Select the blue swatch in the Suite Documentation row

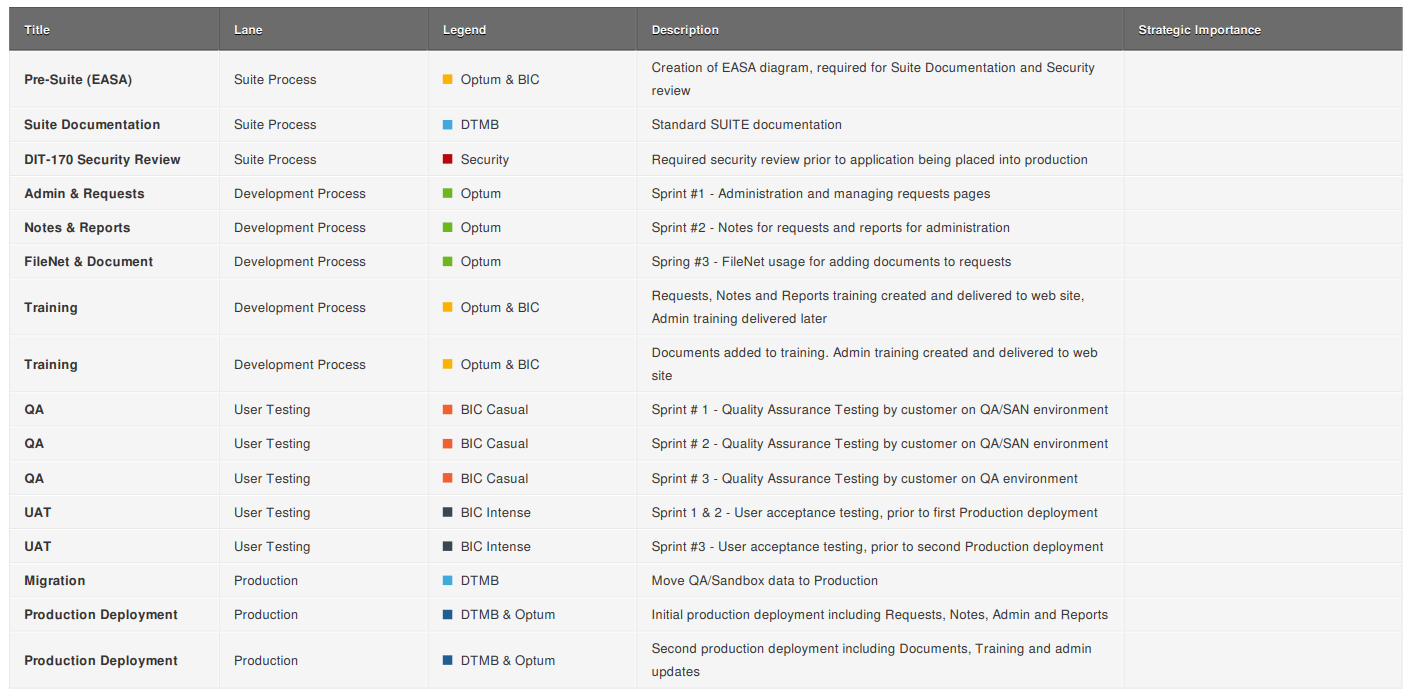448,125
